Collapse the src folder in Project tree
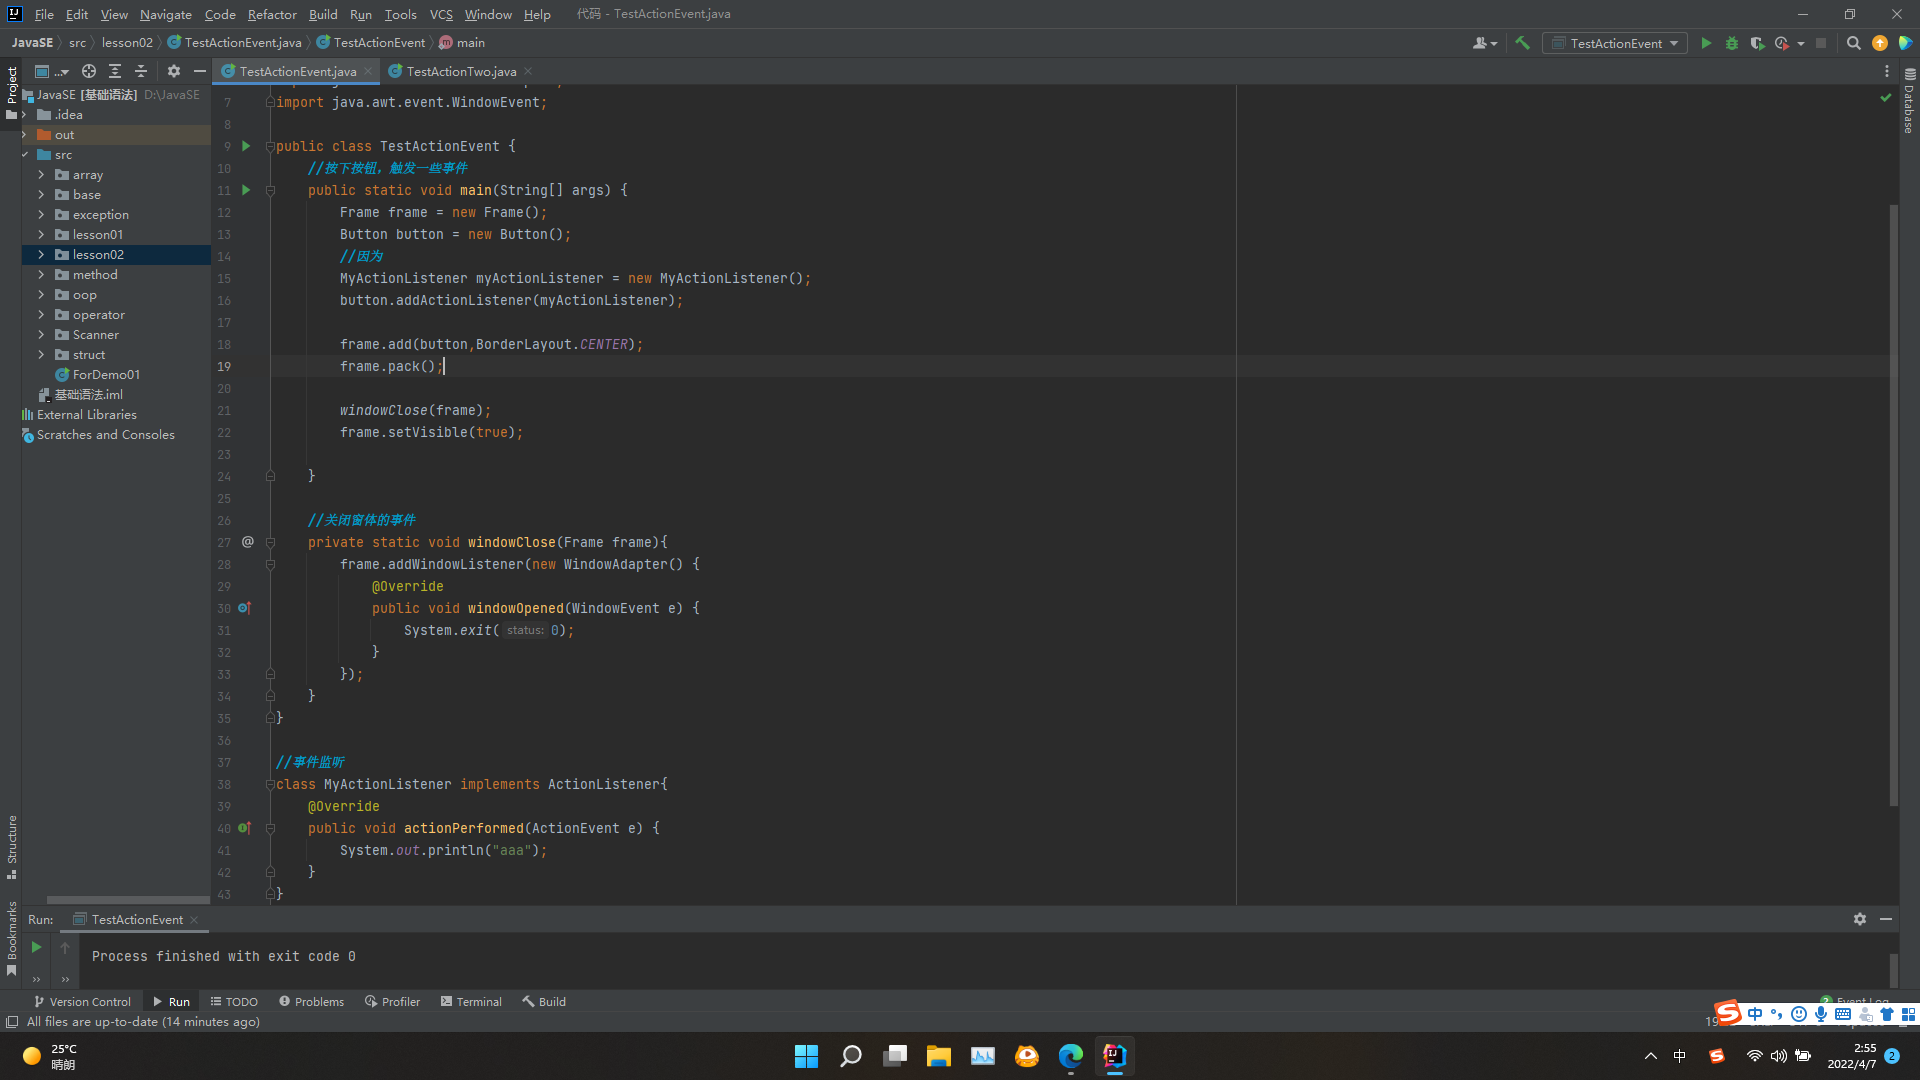The width and height of the screenshot is (1920, 1080). [x=25, y=155]
